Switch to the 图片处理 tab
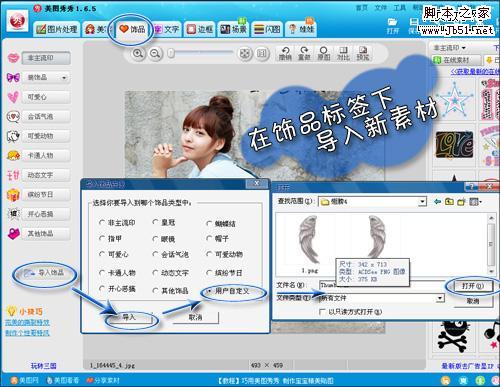The image size is (500, 387). (57, 29)
